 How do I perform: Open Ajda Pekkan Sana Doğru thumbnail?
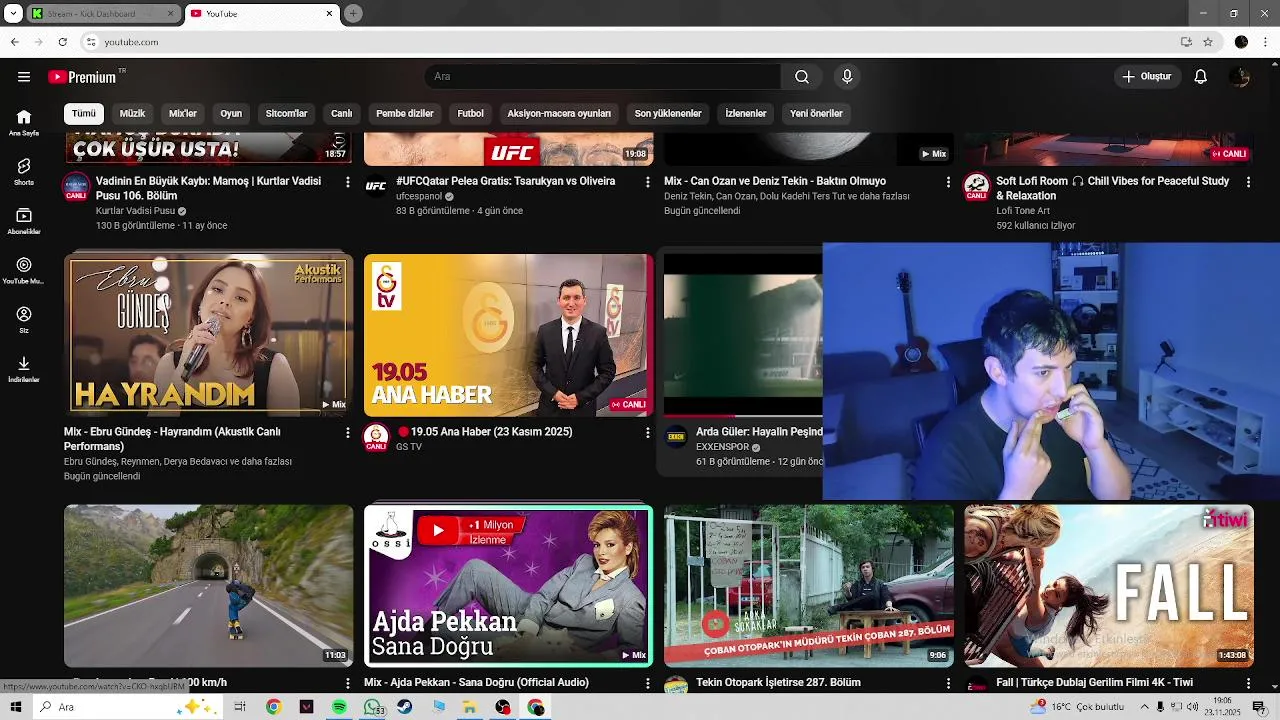(x=509, y=585)
